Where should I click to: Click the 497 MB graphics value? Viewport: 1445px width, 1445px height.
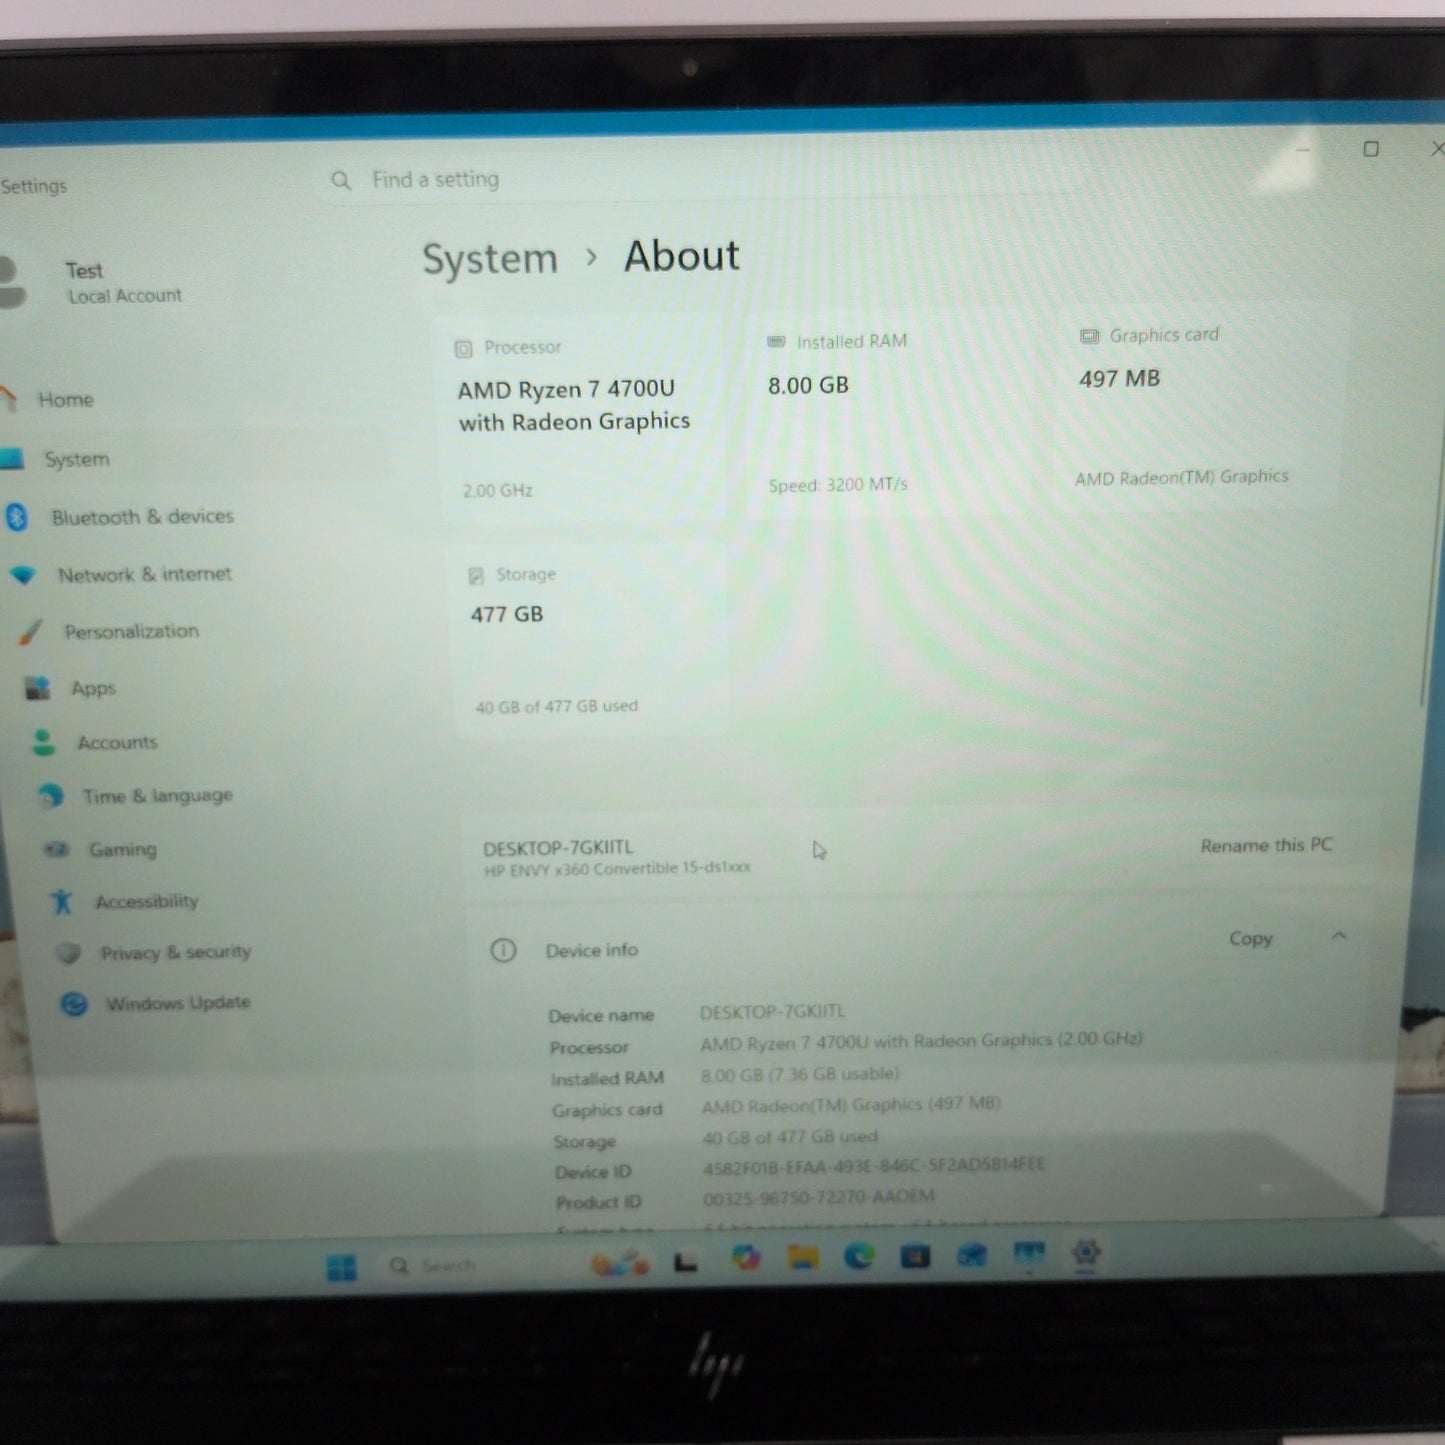point(1119,379)
